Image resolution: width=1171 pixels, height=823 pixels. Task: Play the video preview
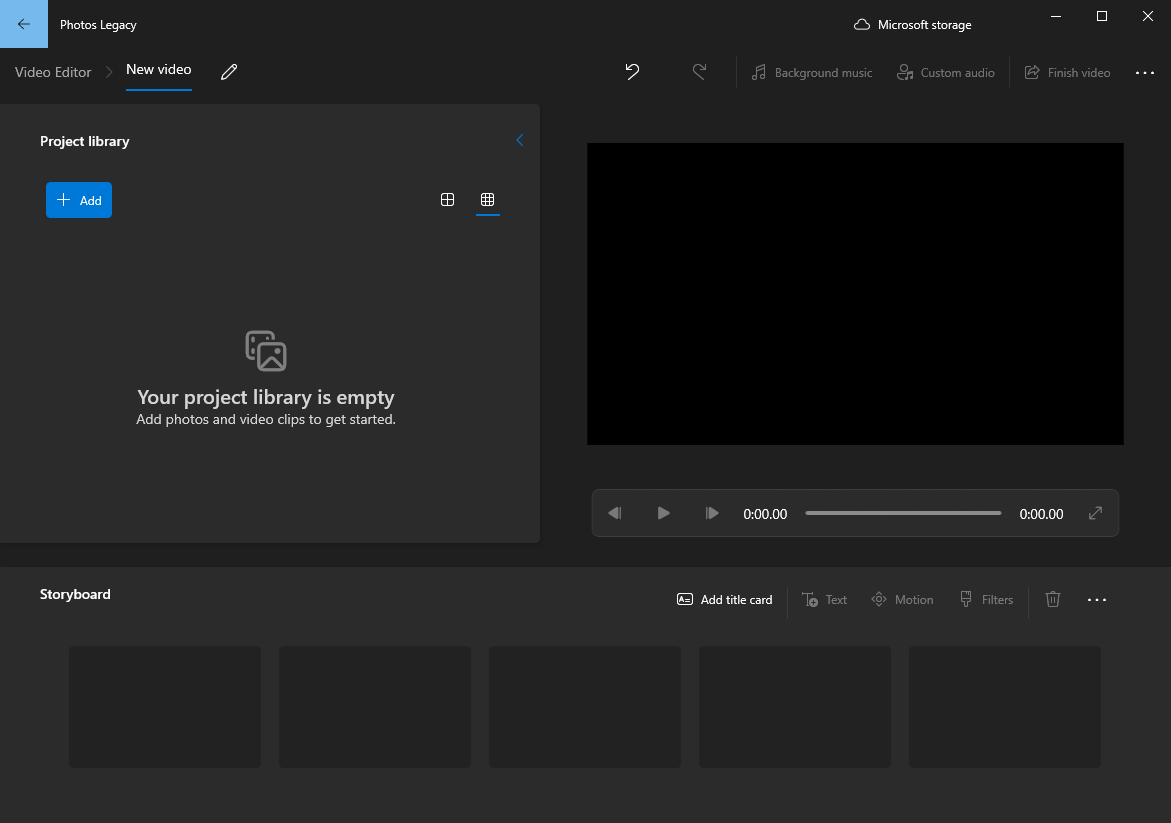point(663,513)
